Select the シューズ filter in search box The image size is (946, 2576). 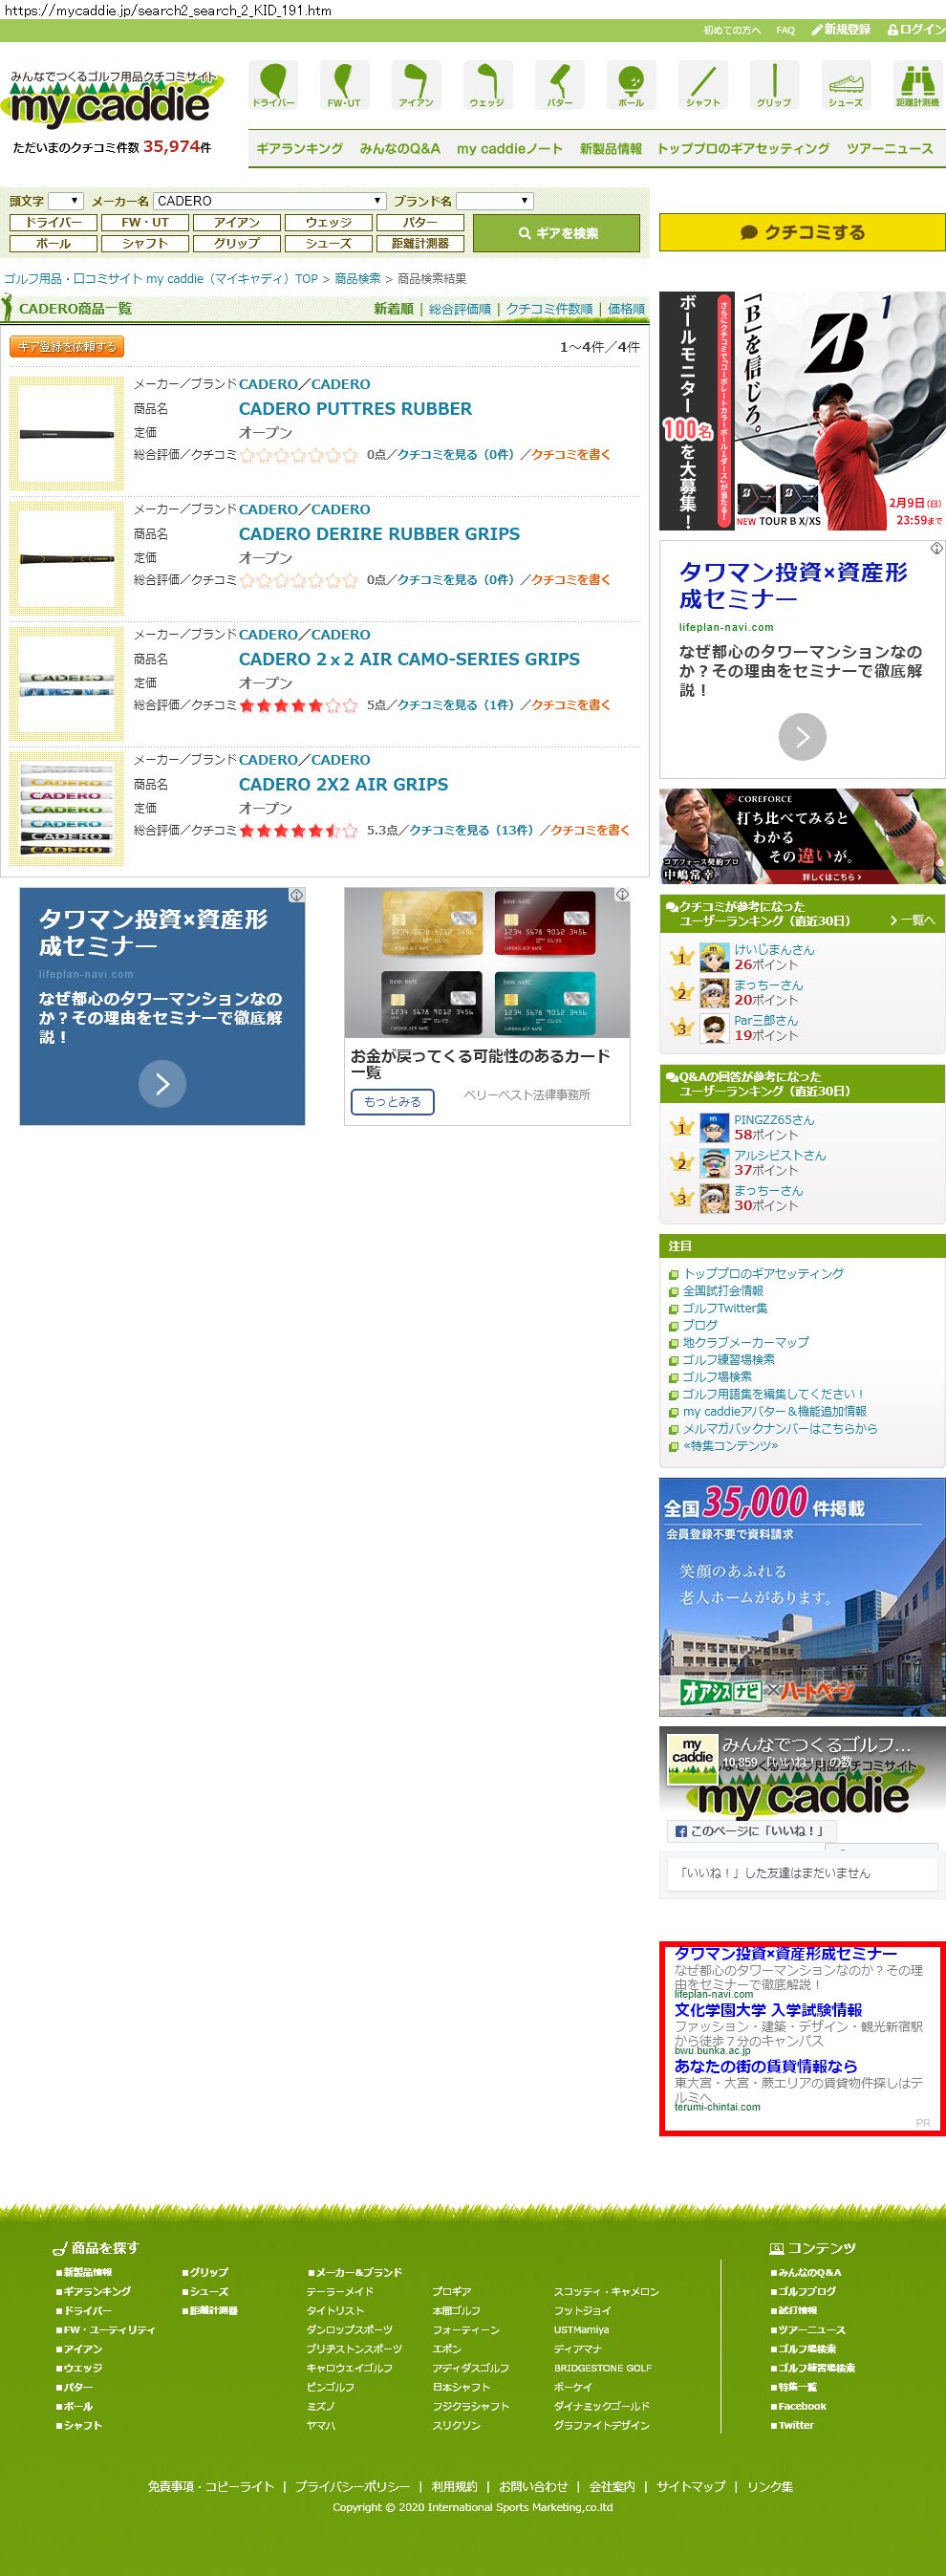[x=329, y=243]
